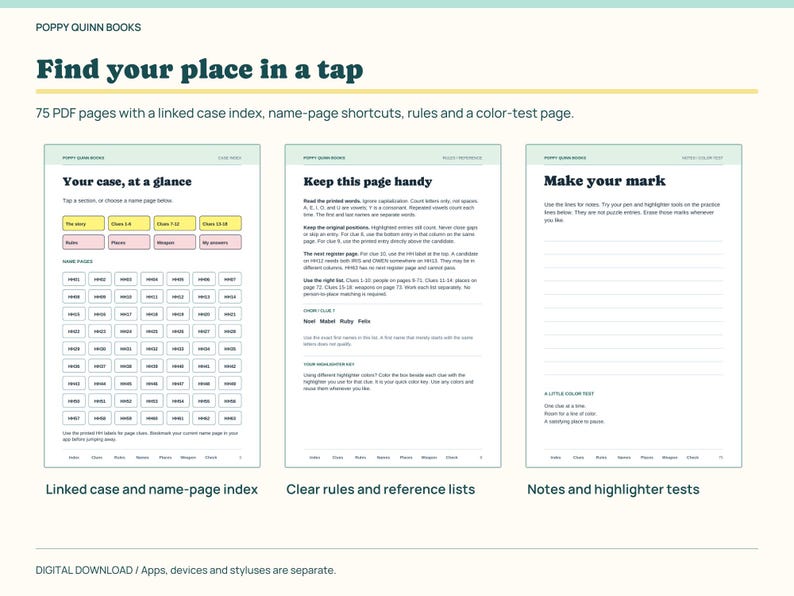
Task: Click "Linked case and name-page index" caption
Action: point(151,490)
